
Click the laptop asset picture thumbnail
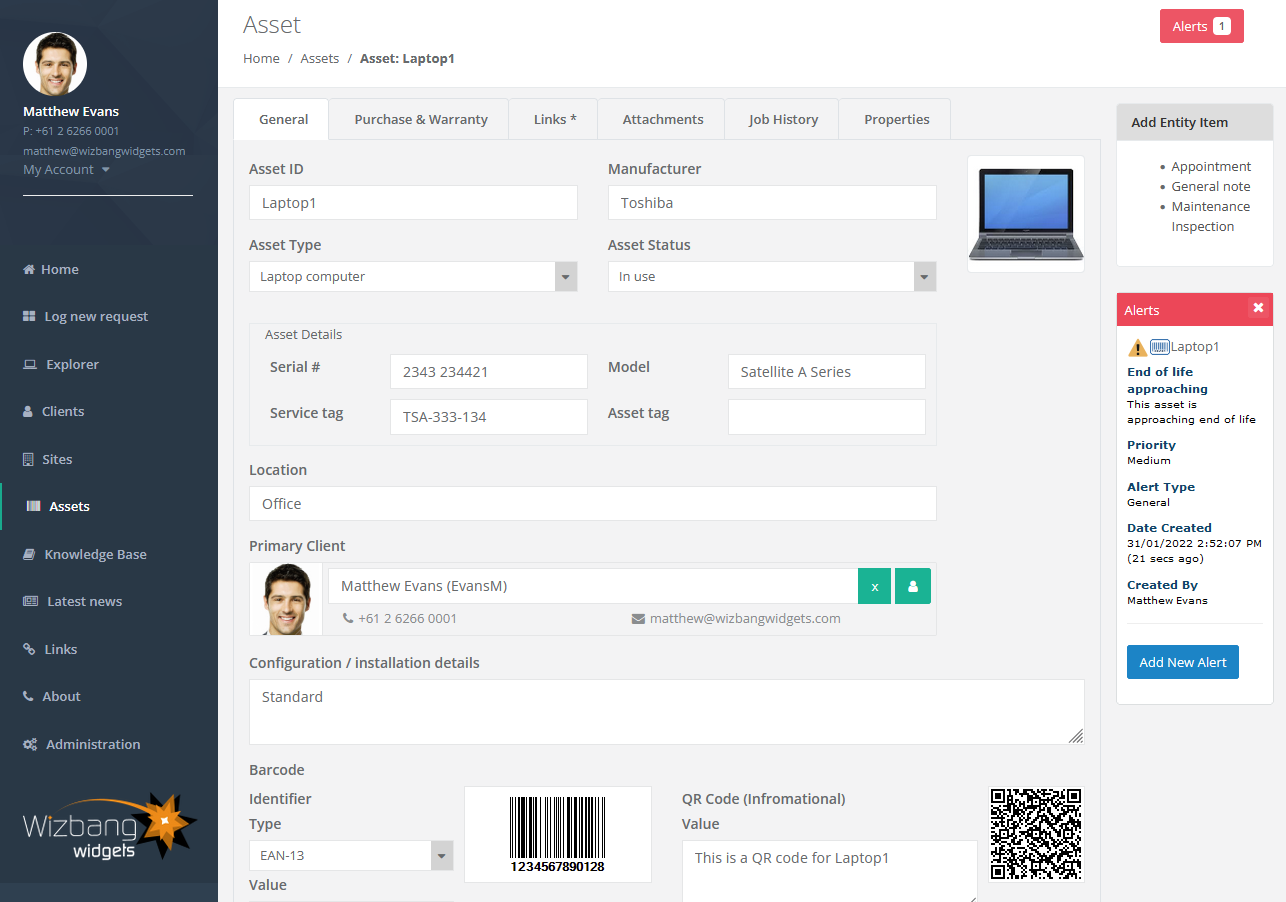(1026, 214)
